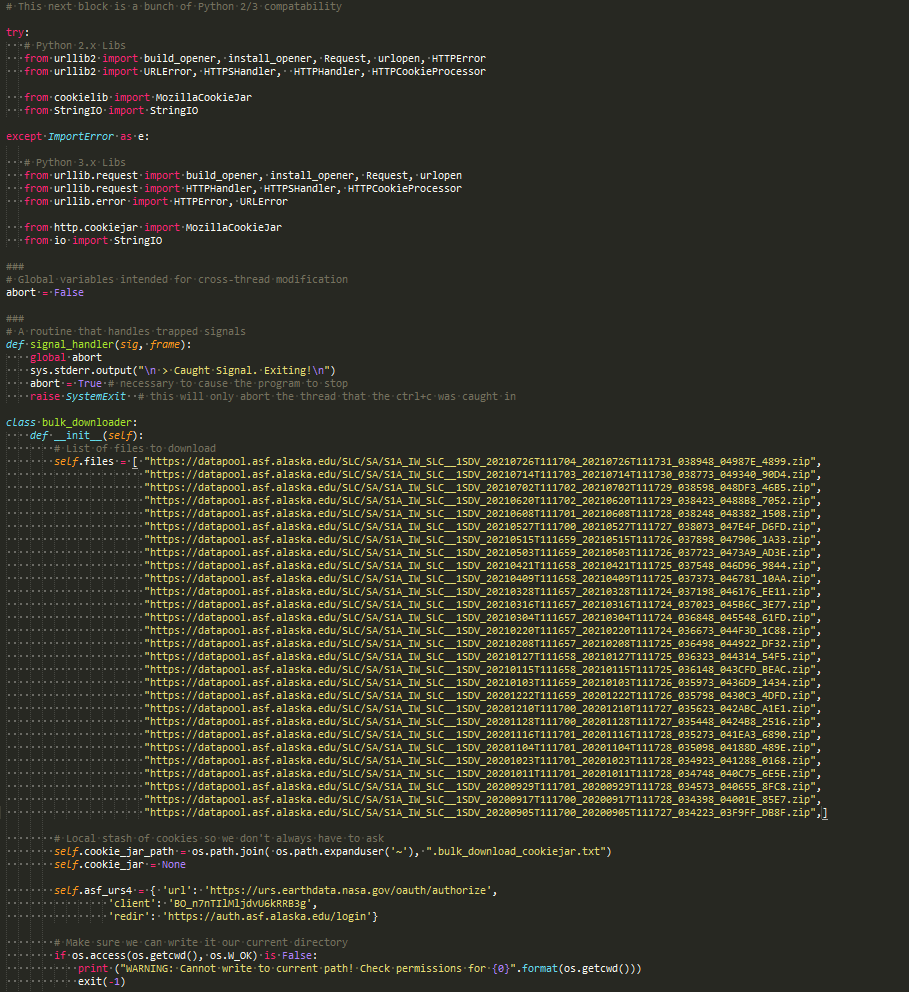
Task: Place cursor on 'except ImportError as e' line
Action: [78, 137]
